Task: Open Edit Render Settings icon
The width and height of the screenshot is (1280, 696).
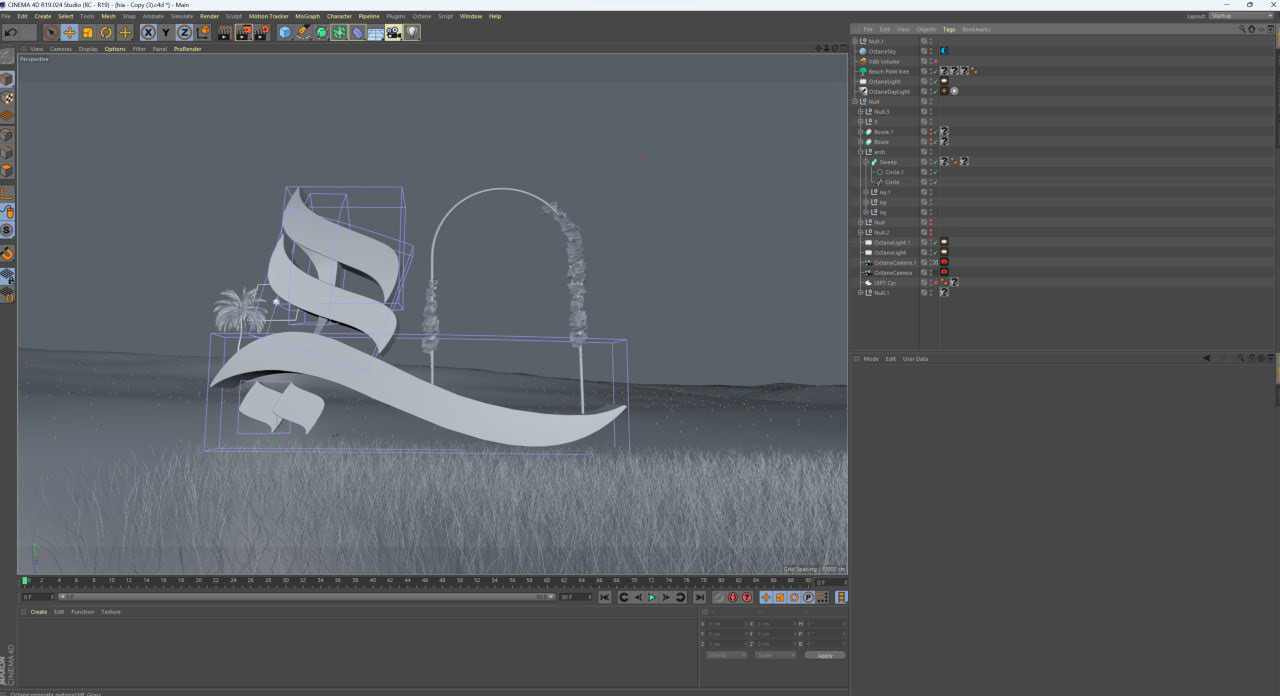Action: coord(261,33)
